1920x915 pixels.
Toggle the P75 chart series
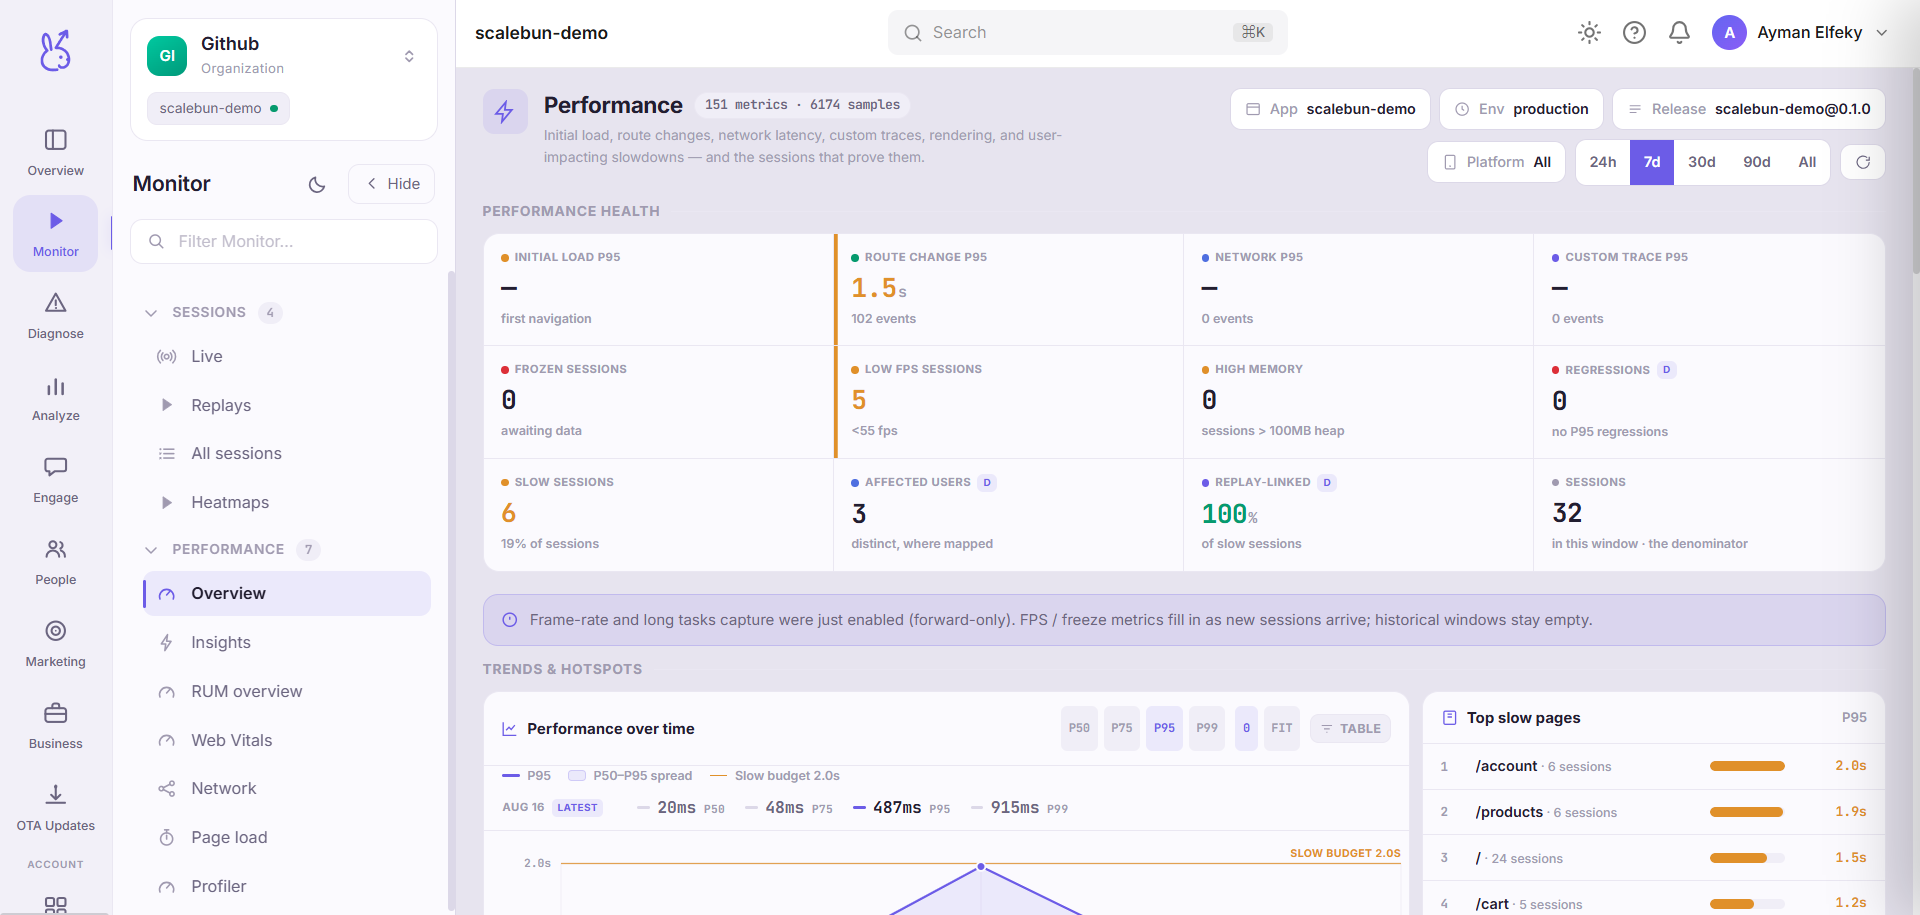pyautogui.click(x=1122, y=728)
